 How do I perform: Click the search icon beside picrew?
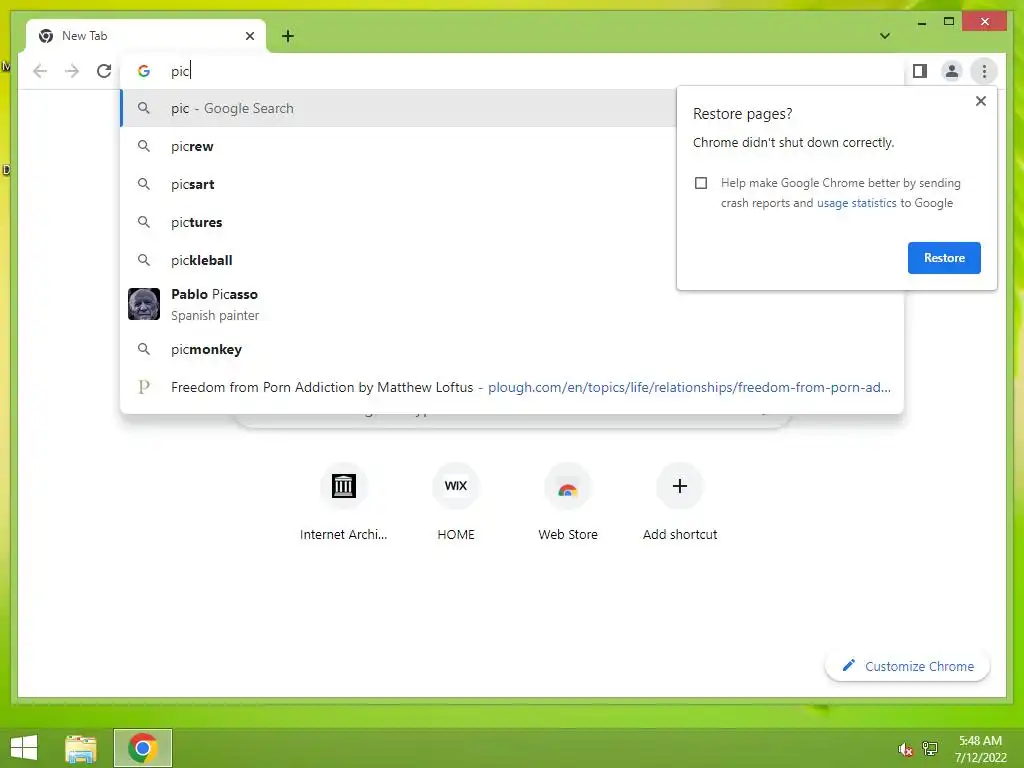(144, 146)
